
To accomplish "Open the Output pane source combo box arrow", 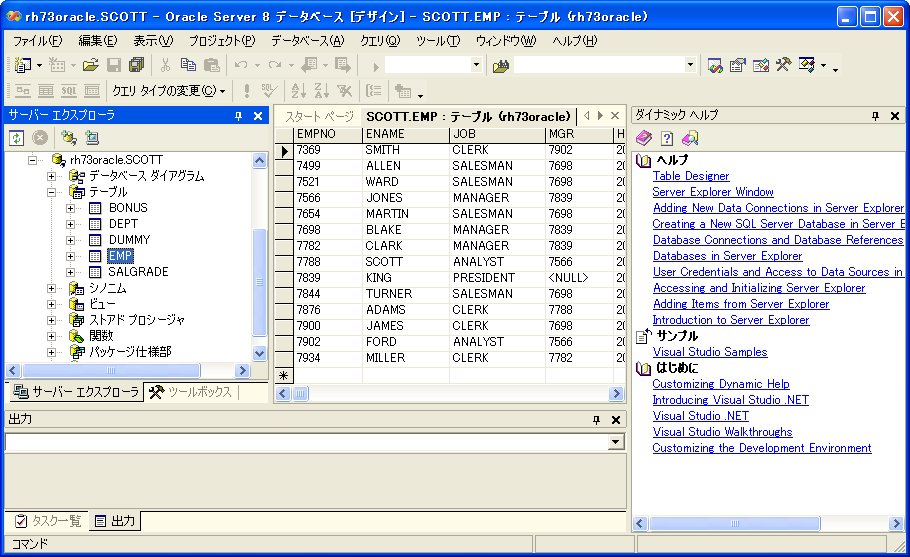I will click(615, 443).
